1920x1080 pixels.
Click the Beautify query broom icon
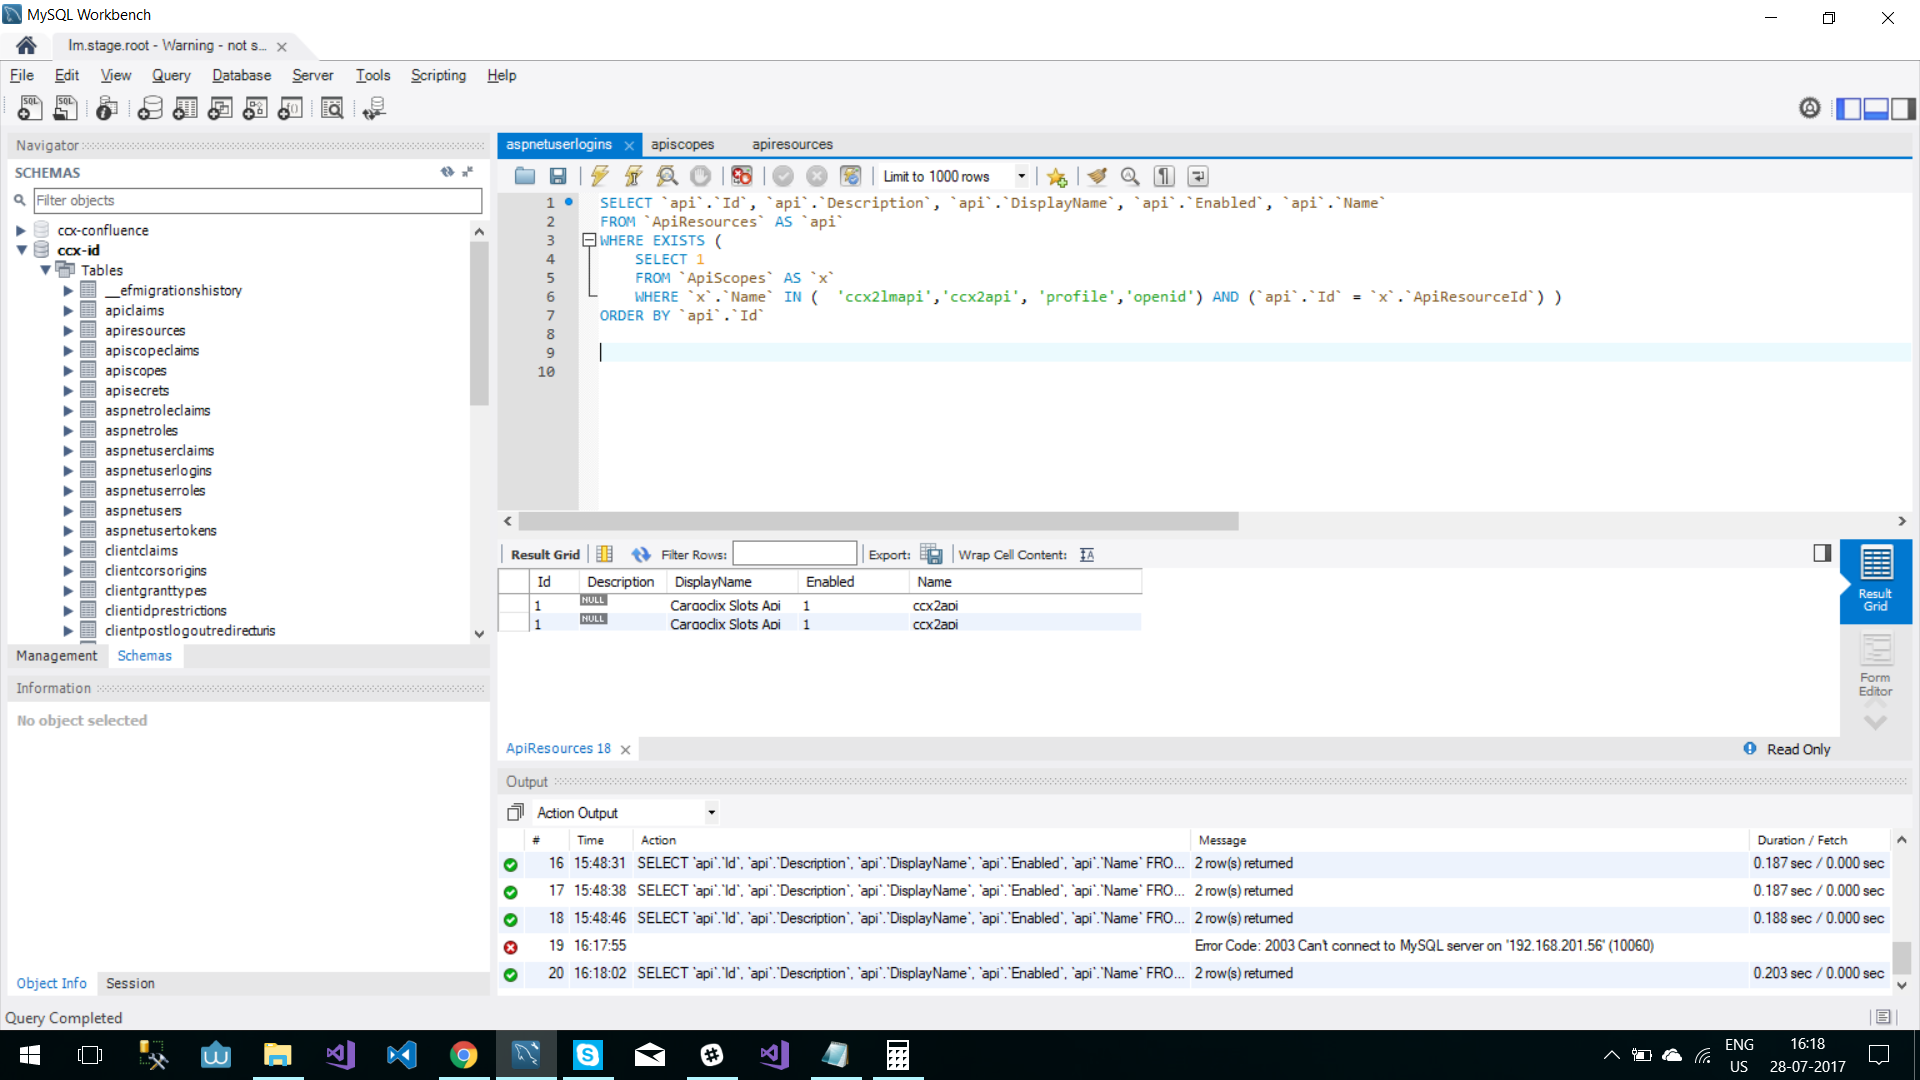1097,176
